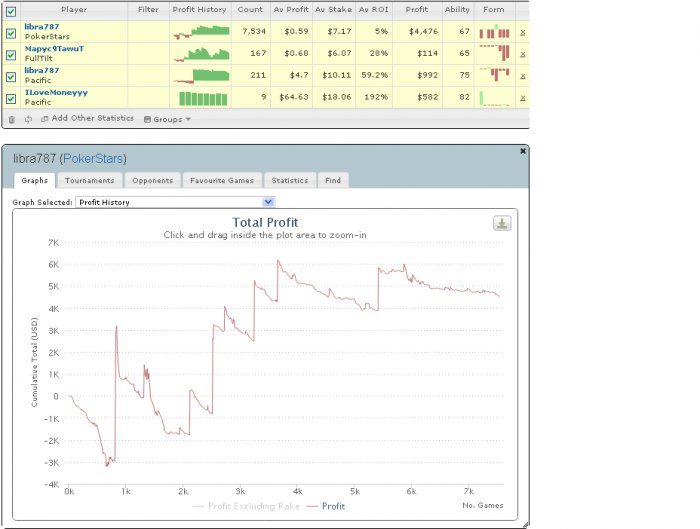The image size is (700, 529).
Task: Open the Mapyc9TawuT player link
Action: point(54,49)
